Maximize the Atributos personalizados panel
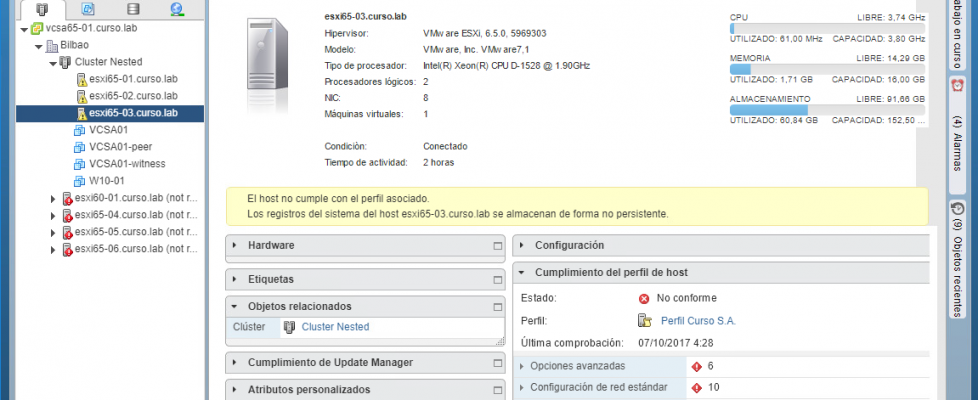 tap(497, 391)
